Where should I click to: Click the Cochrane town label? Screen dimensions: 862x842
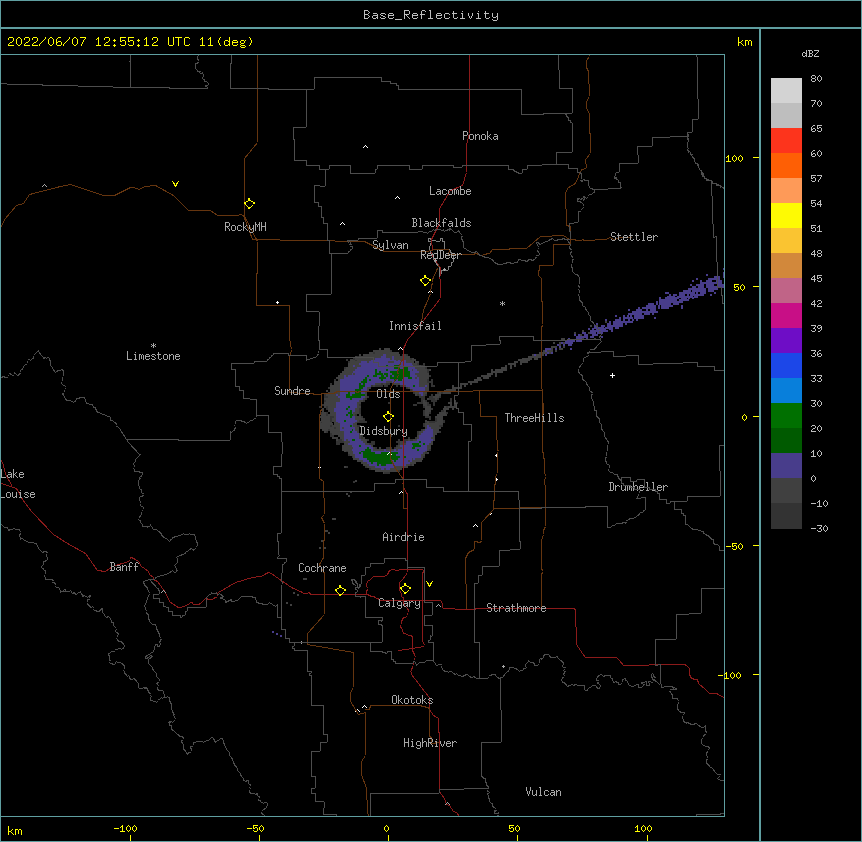point(322,568)
